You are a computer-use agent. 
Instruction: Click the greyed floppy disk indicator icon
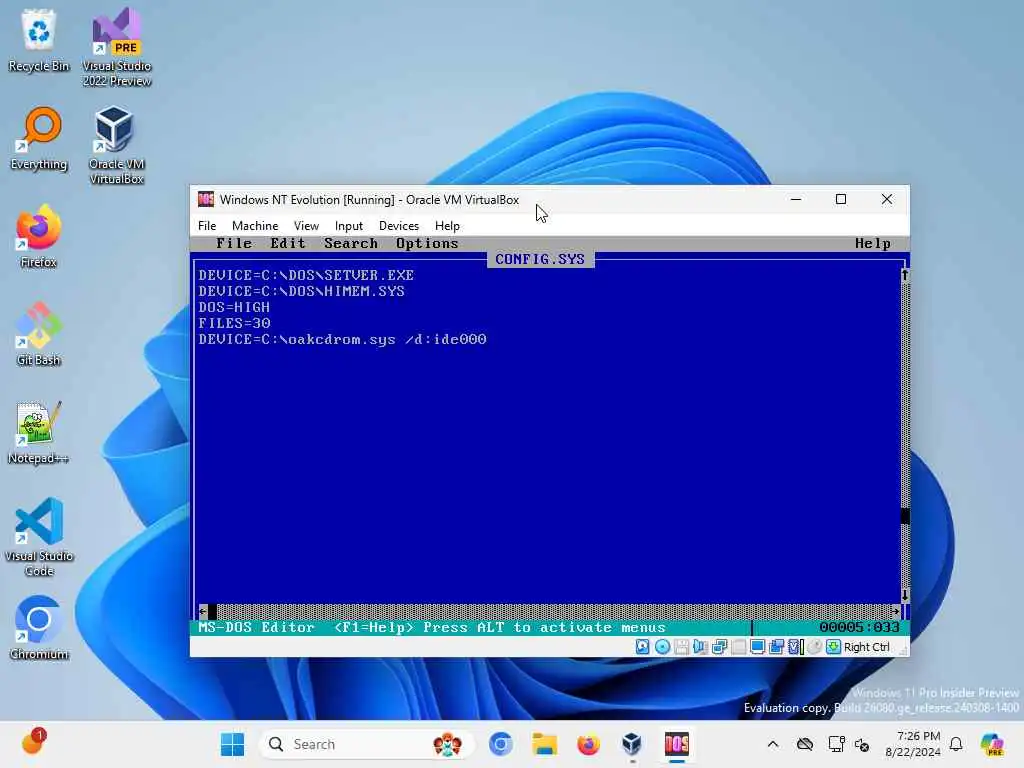681,647
